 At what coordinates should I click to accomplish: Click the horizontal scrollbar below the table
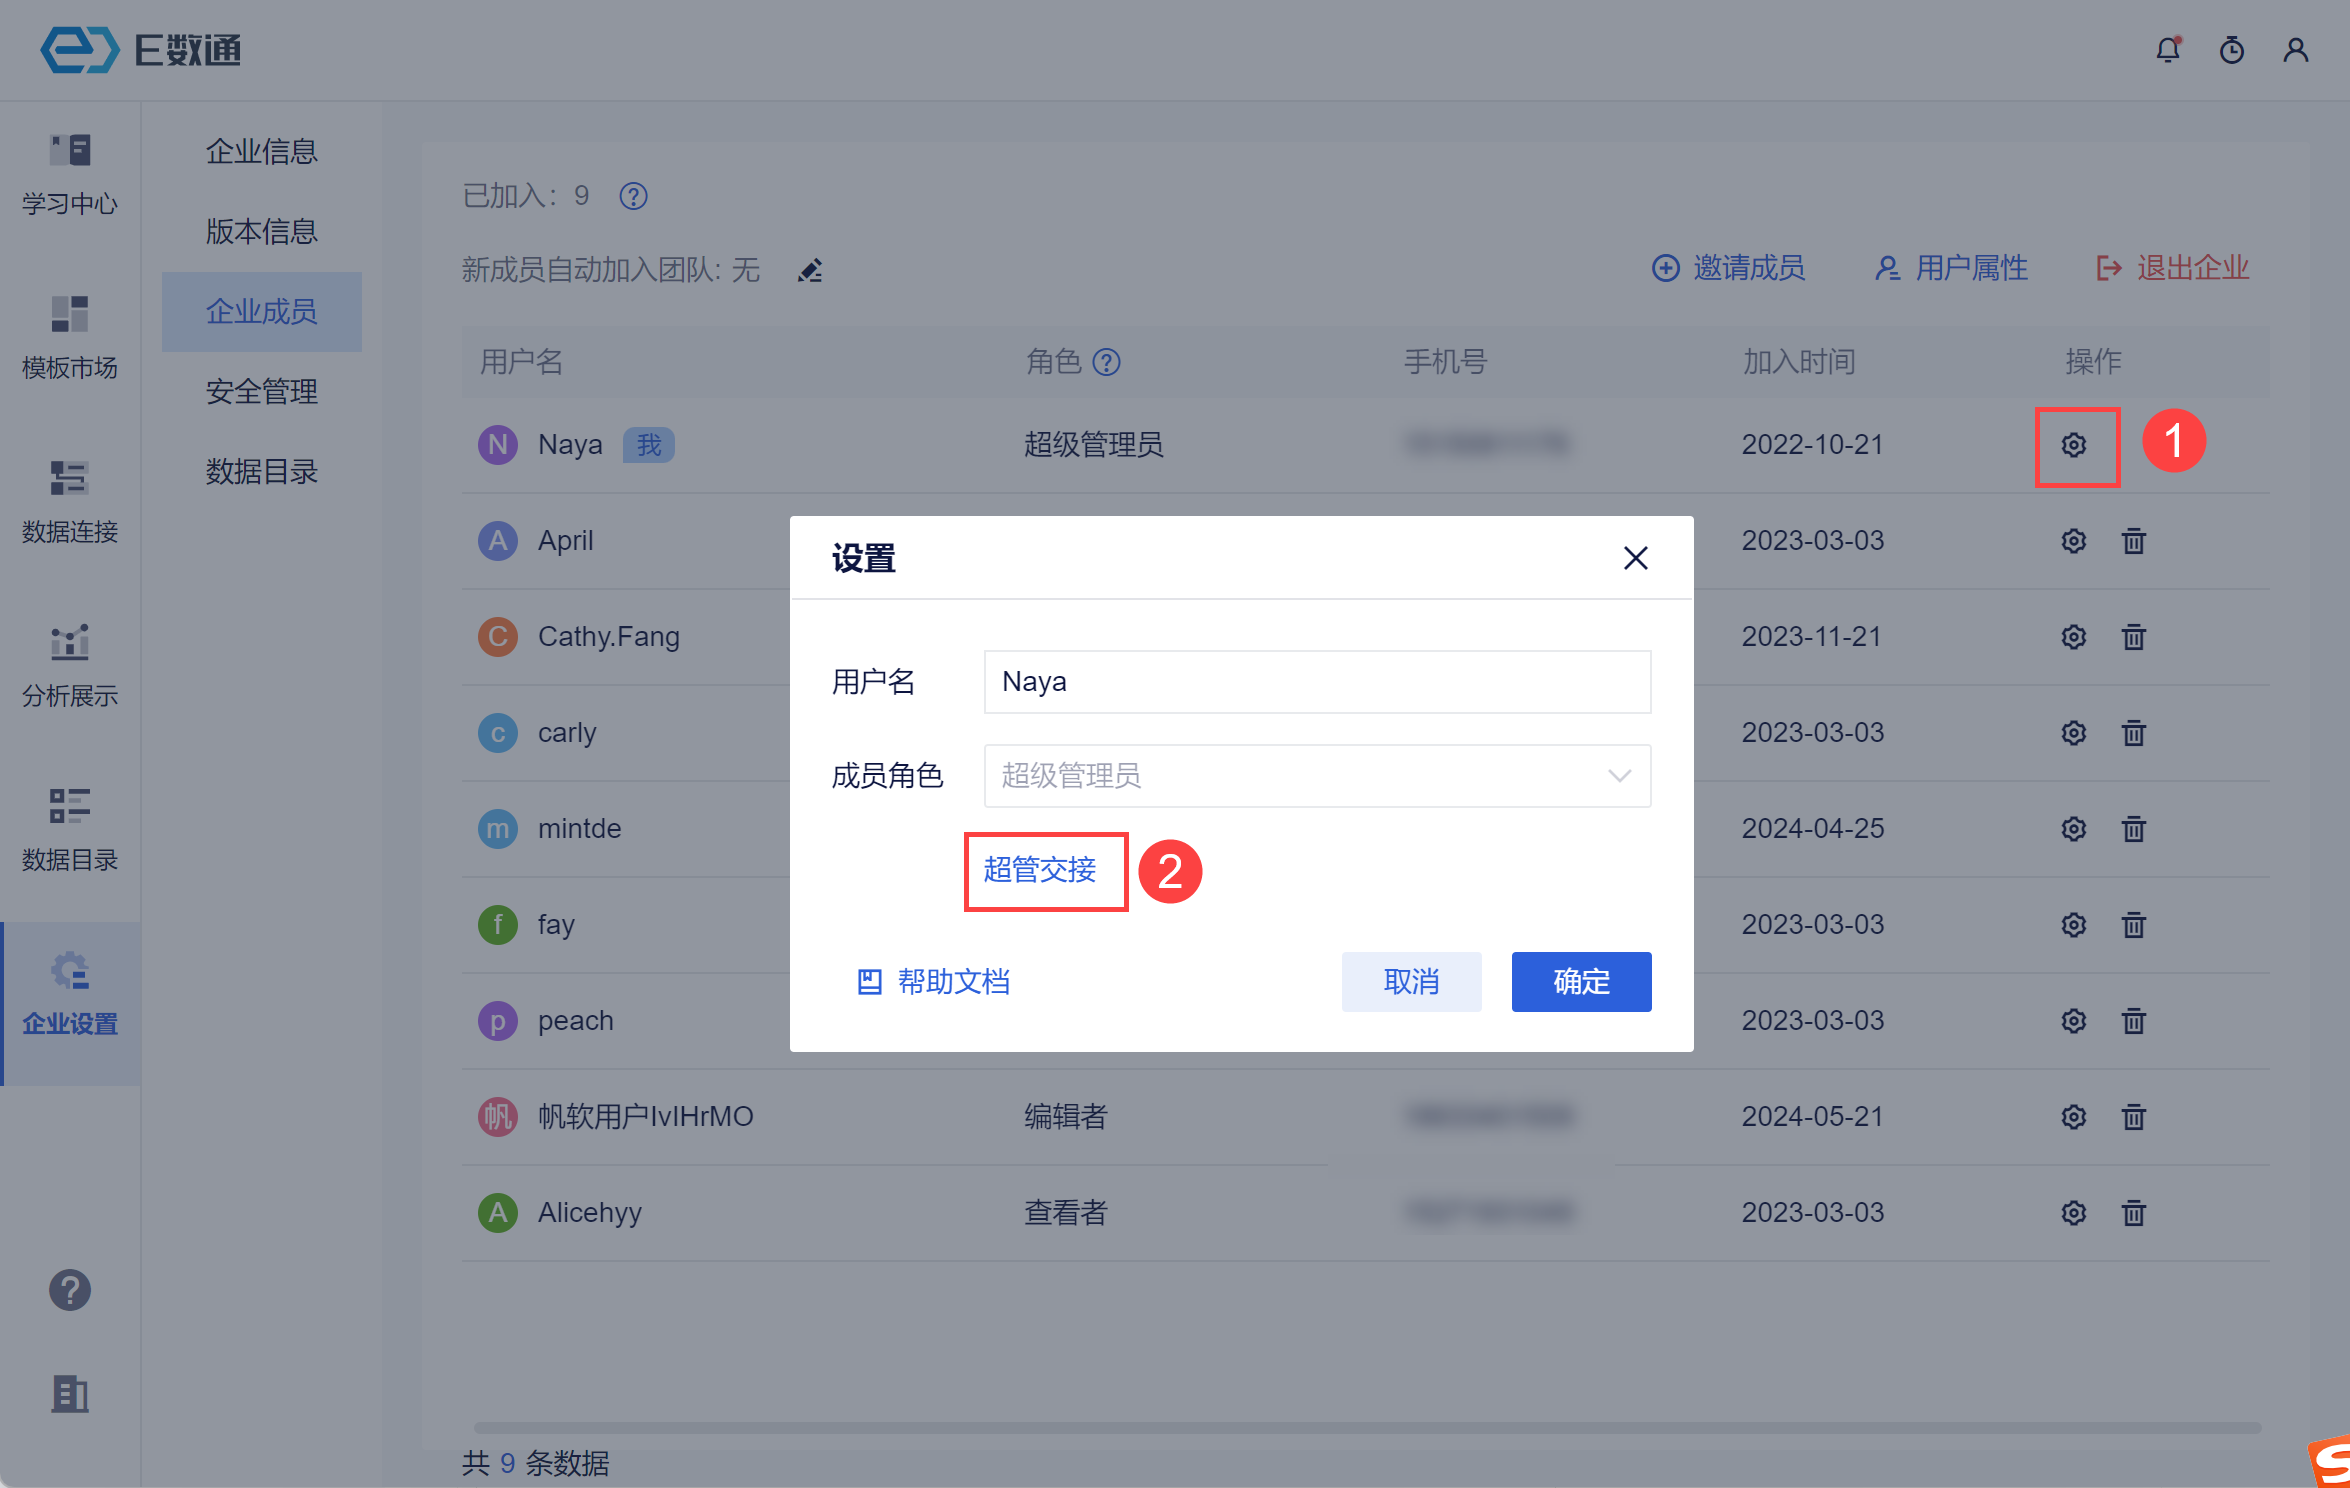coord(1366,1428)
